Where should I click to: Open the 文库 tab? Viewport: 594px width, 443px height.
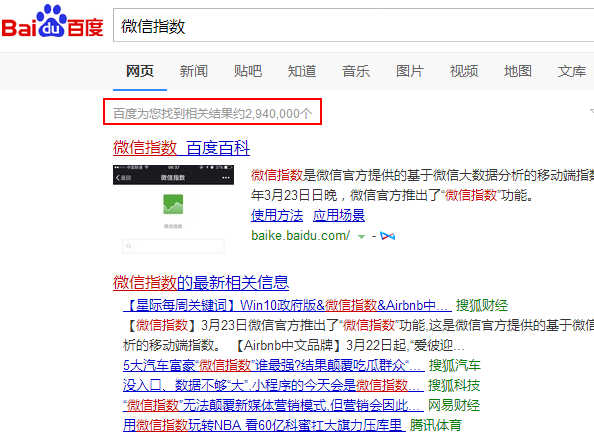[x=572, y=71]
